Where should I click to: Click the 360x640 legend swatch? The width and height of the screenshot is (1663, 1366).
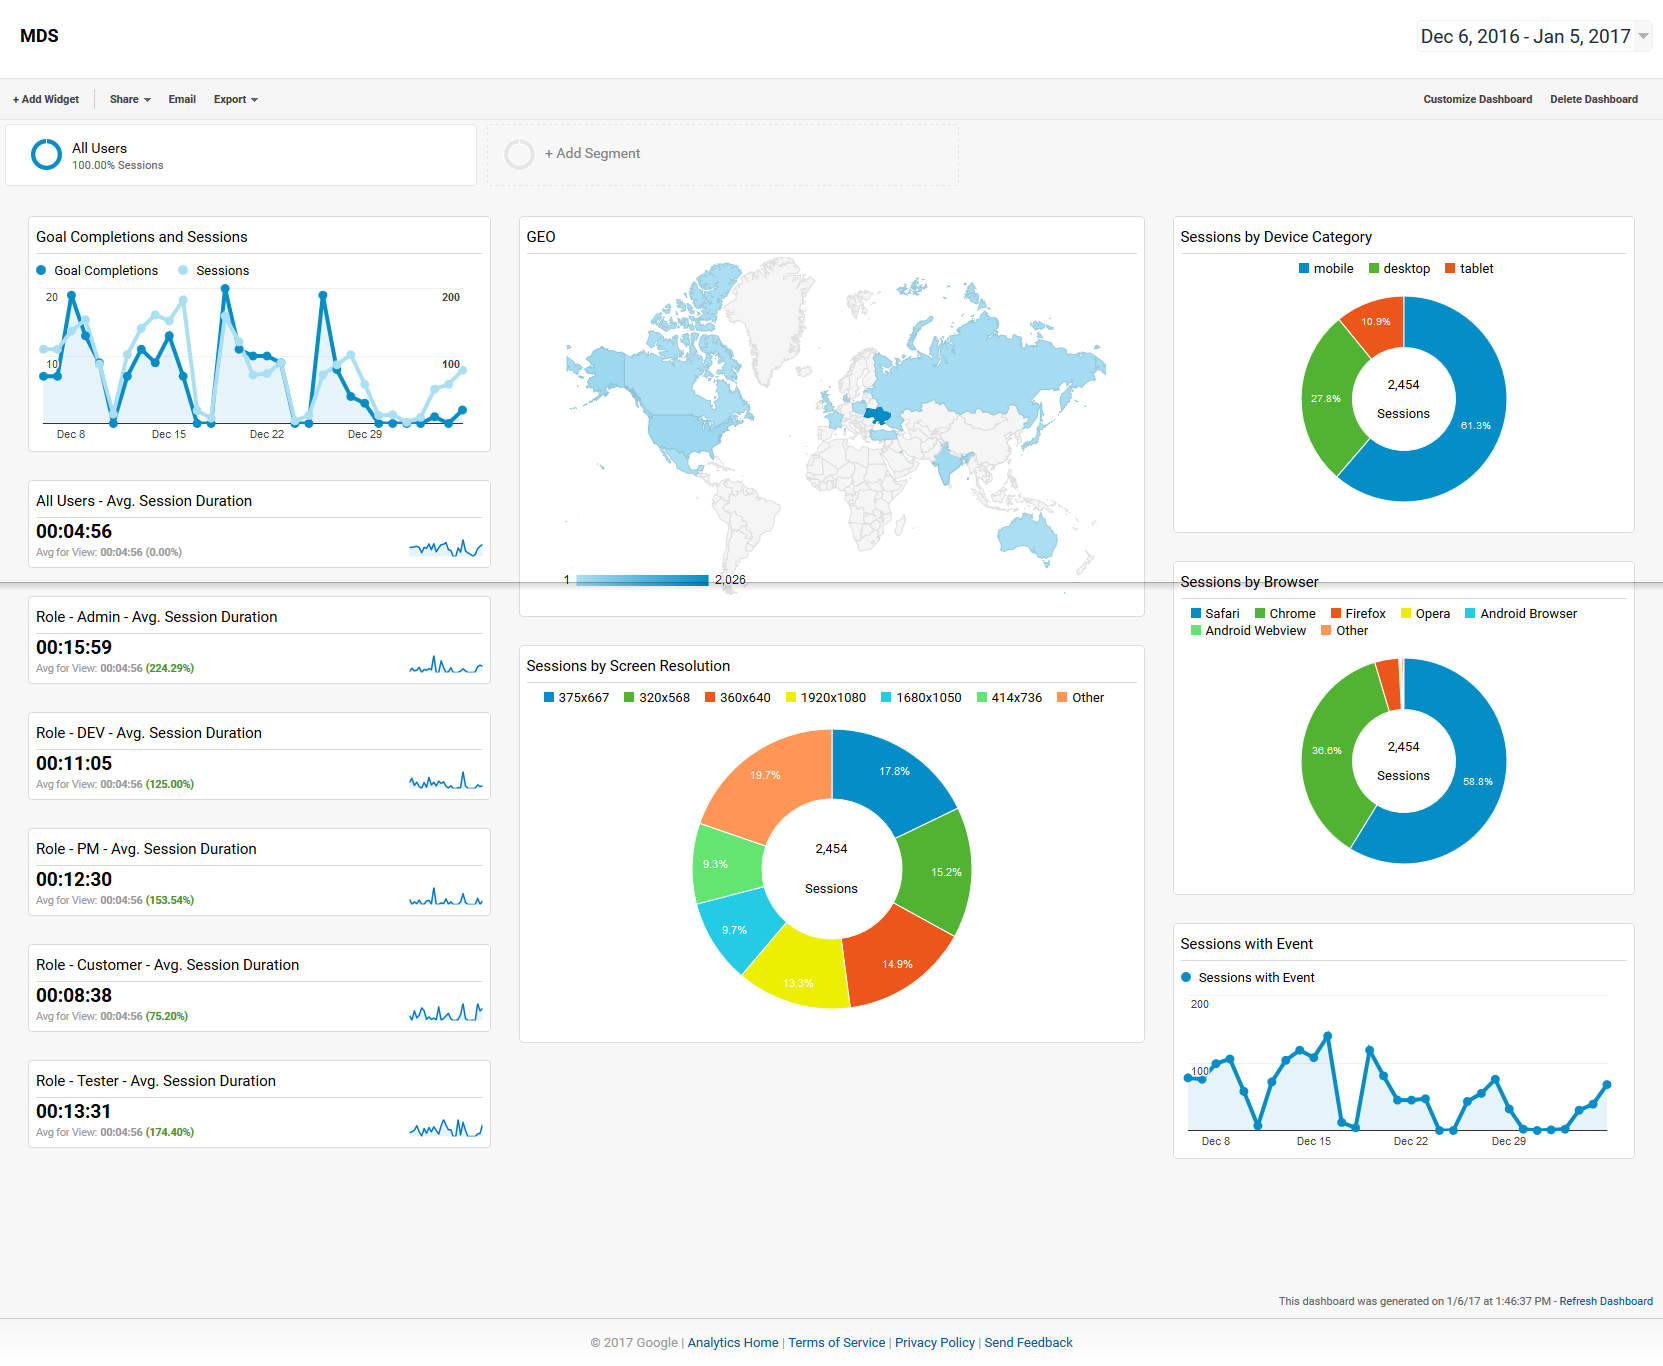(x=710, y=697)
